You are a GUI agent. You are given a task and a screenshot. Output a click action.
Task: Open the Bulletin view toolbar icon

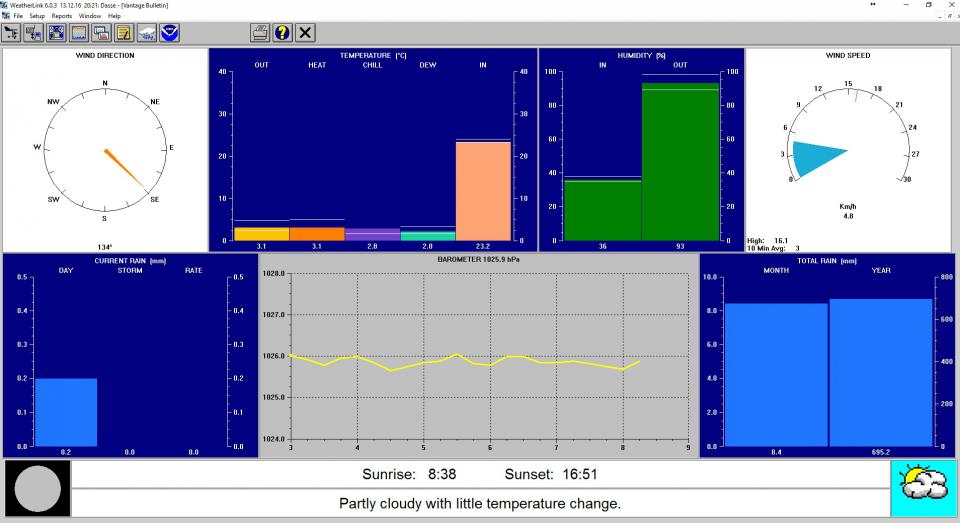[x=56, y=33]
